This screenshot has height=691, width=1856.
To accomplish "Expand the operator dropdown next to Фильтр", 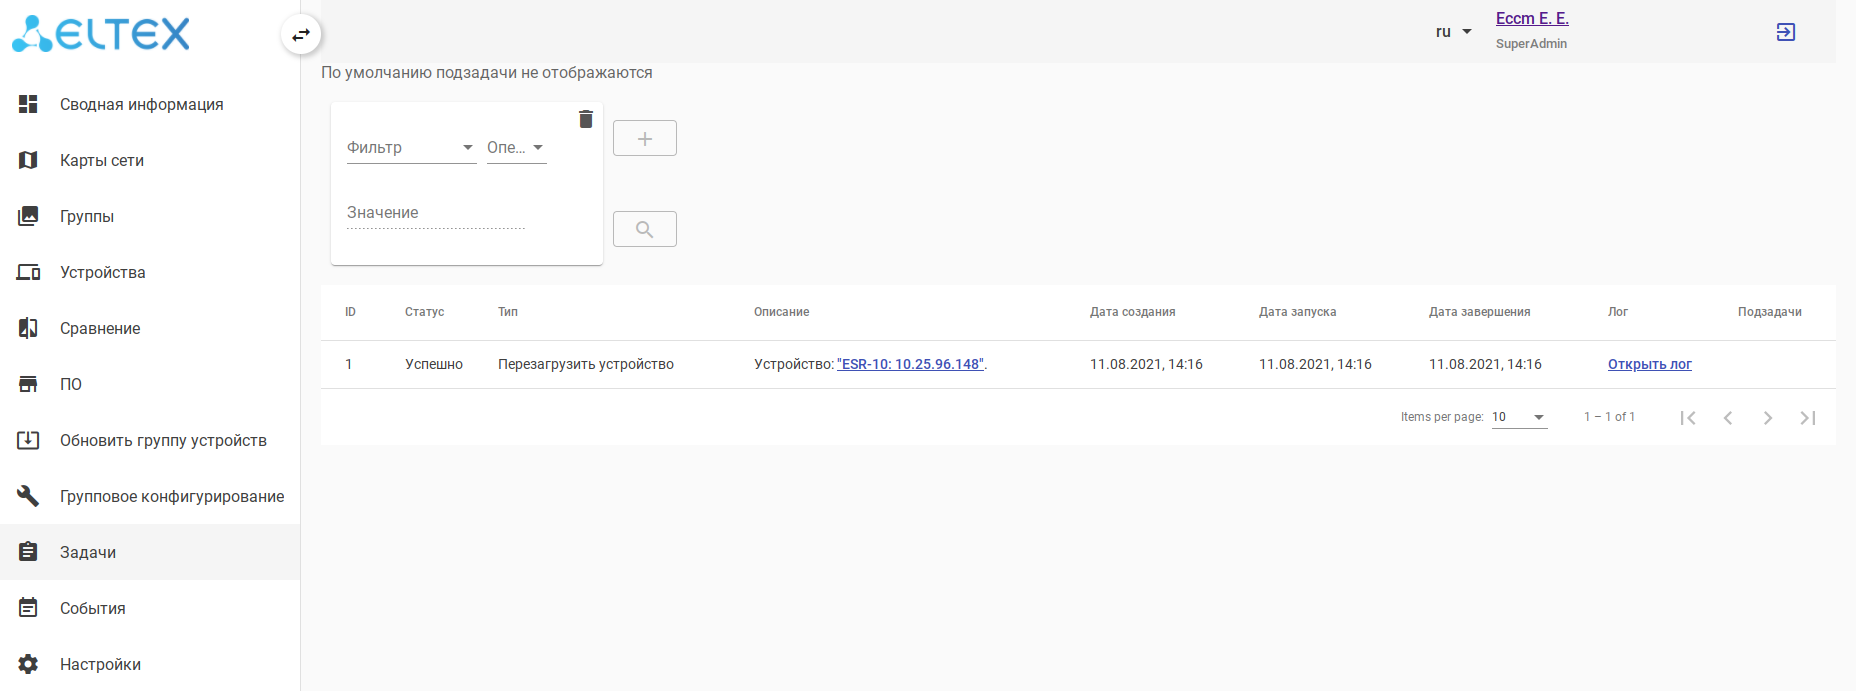I will point(516,148).
